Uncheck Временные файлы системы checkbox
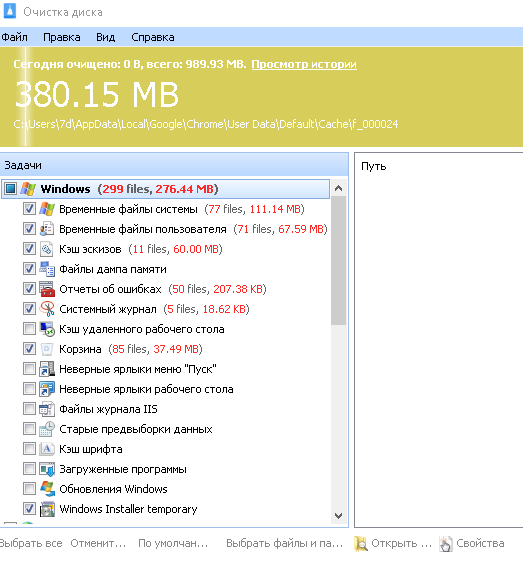The image size is (523, 561). (29, 208)
